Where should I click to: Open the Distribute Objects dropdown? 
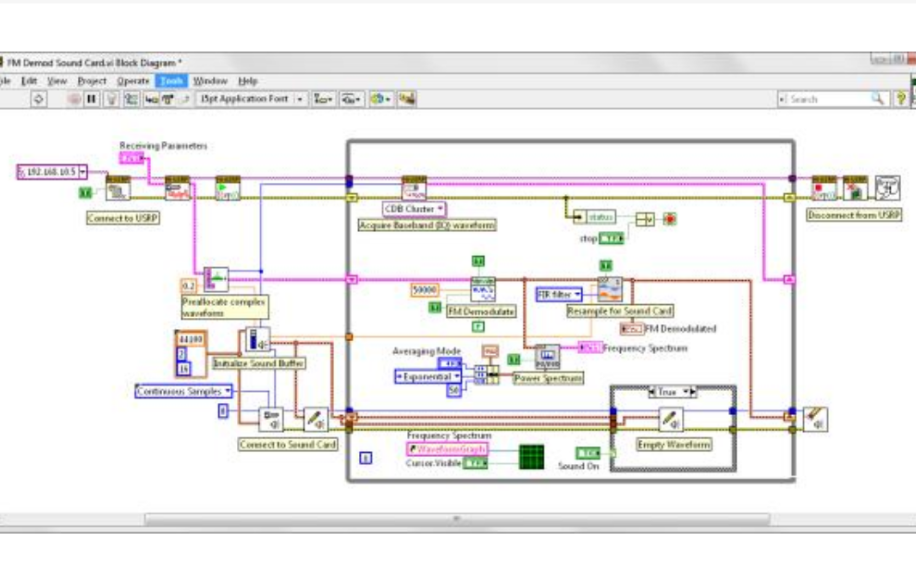[351, 99]
